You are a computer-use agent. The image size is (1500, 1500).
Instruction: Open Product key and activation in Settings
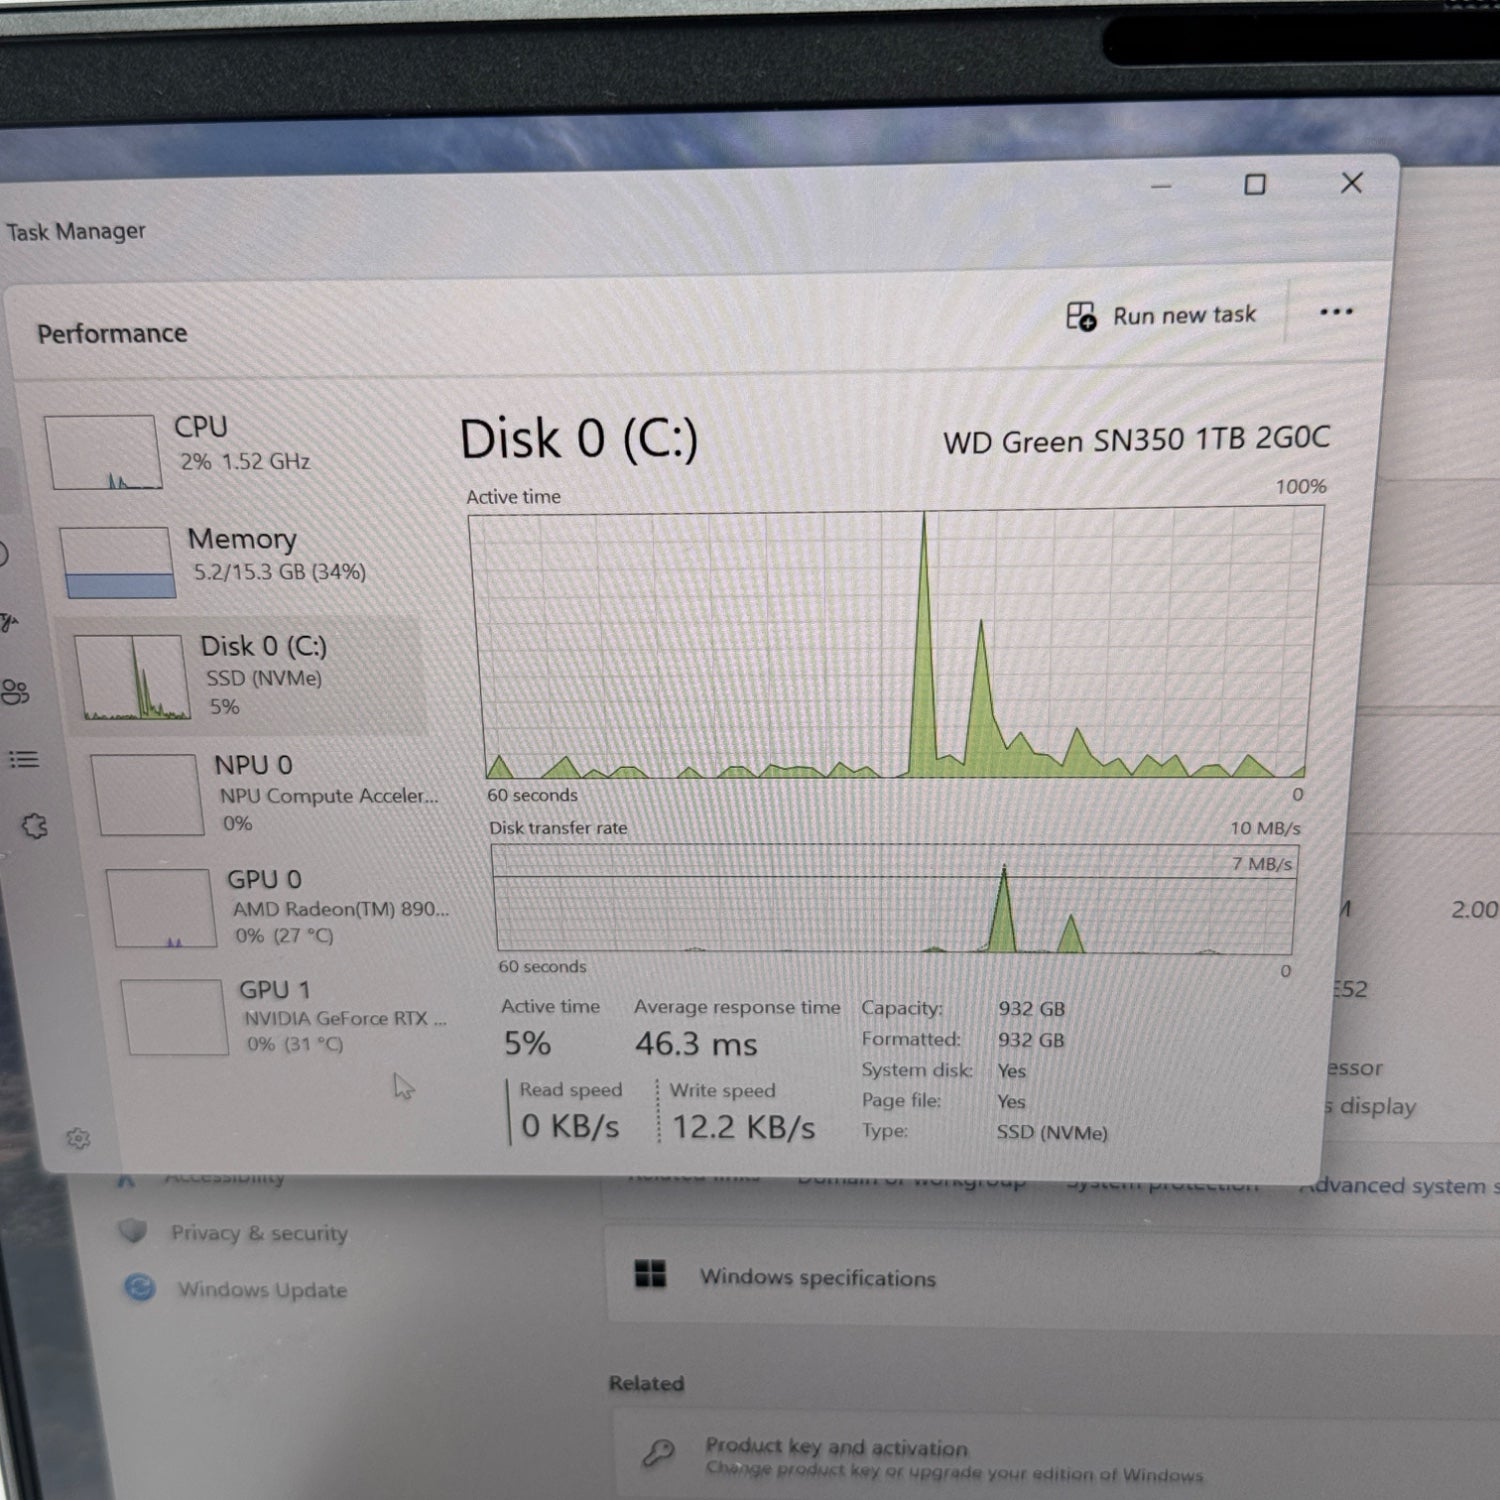[1055, 1458]
